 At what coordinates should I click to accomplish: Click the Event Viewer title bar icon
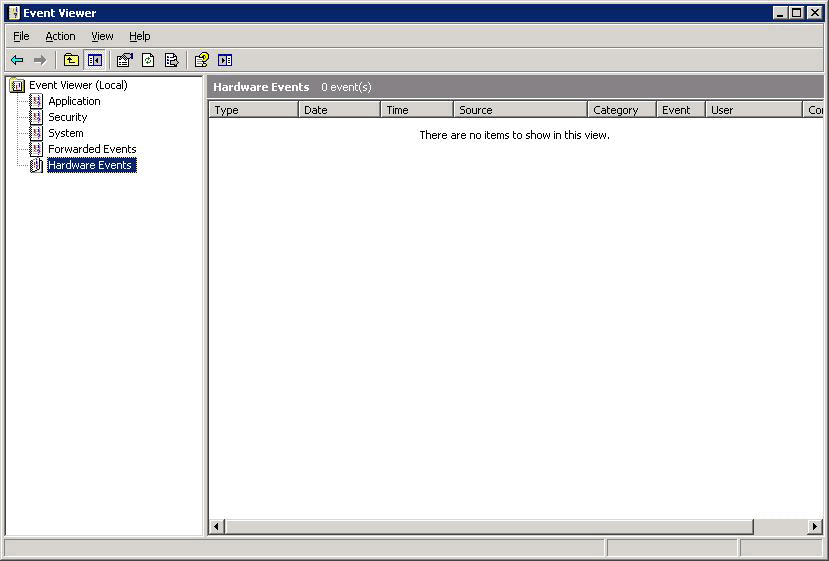click(x=14, y=13)
